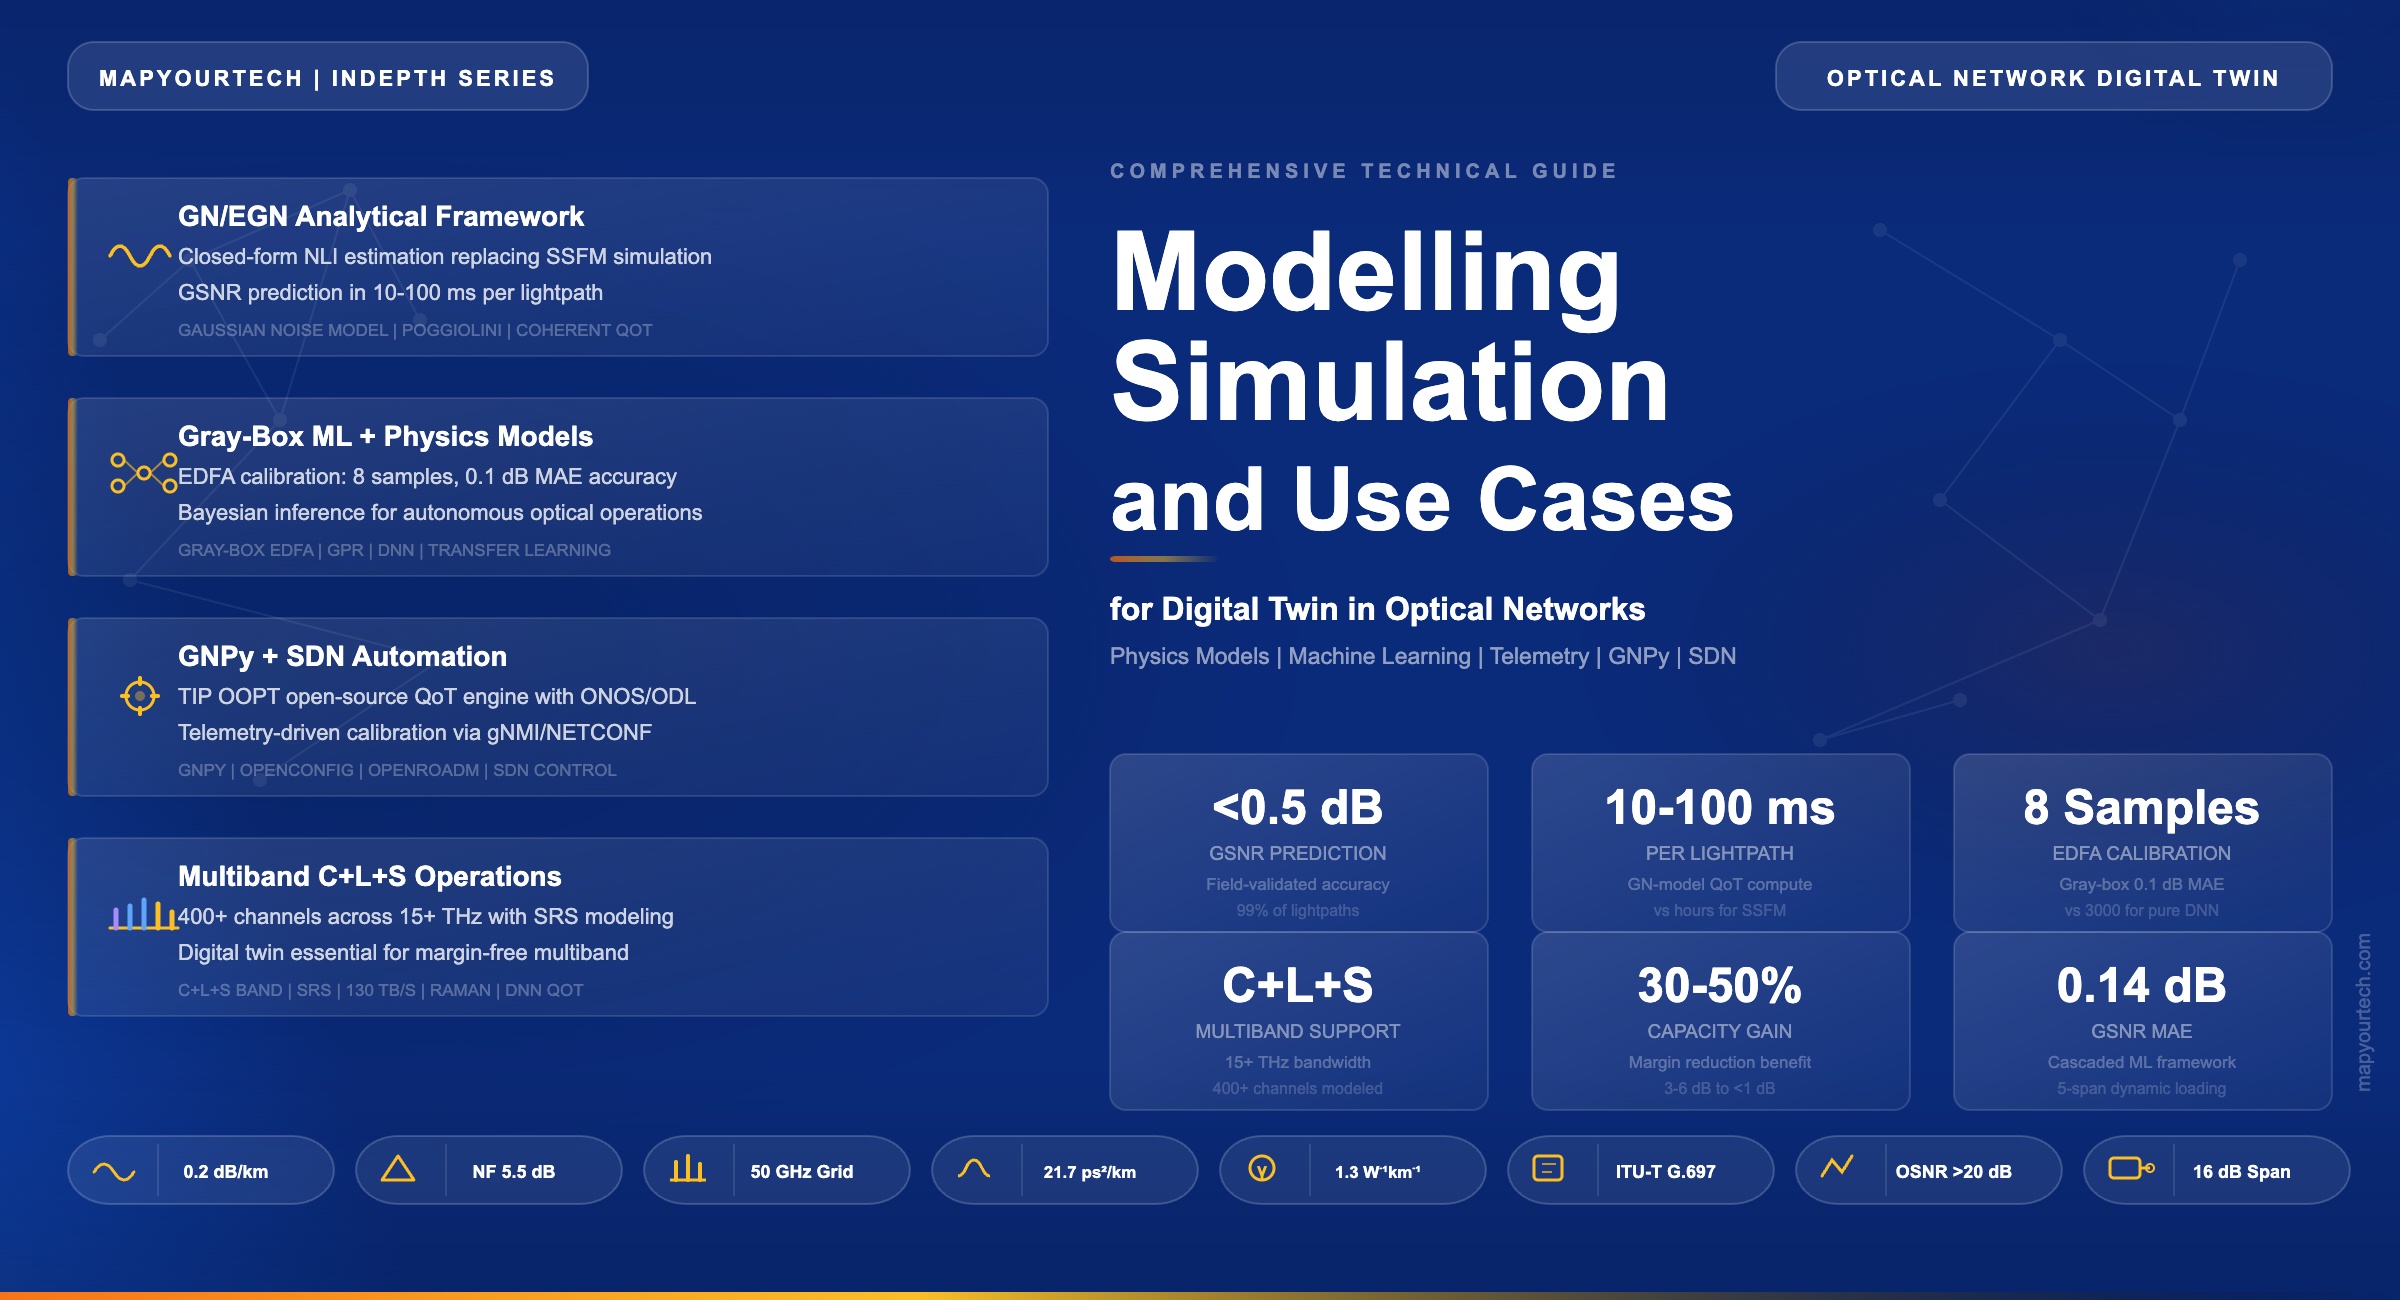Image resolution: width=2400 pixels, height=1300 pixels.
Task: Click the network nodes icon beside Gray-Box ML
Action: [x=144, y=473]
